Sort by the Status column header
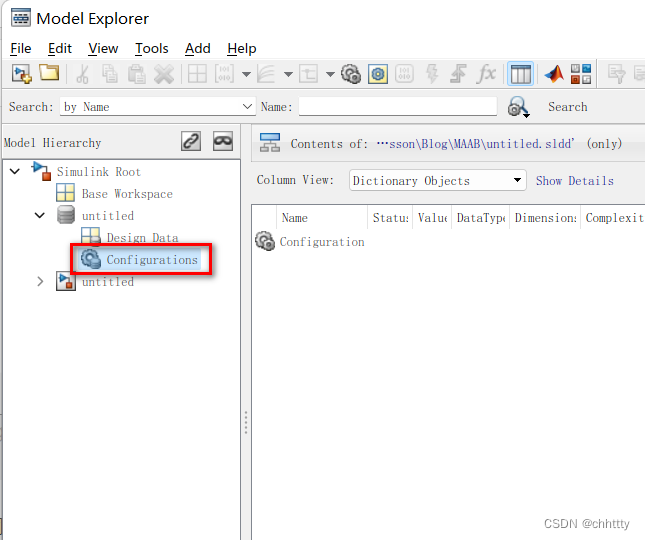The height and width of the screenshot is (540, 645). point(390,217)
